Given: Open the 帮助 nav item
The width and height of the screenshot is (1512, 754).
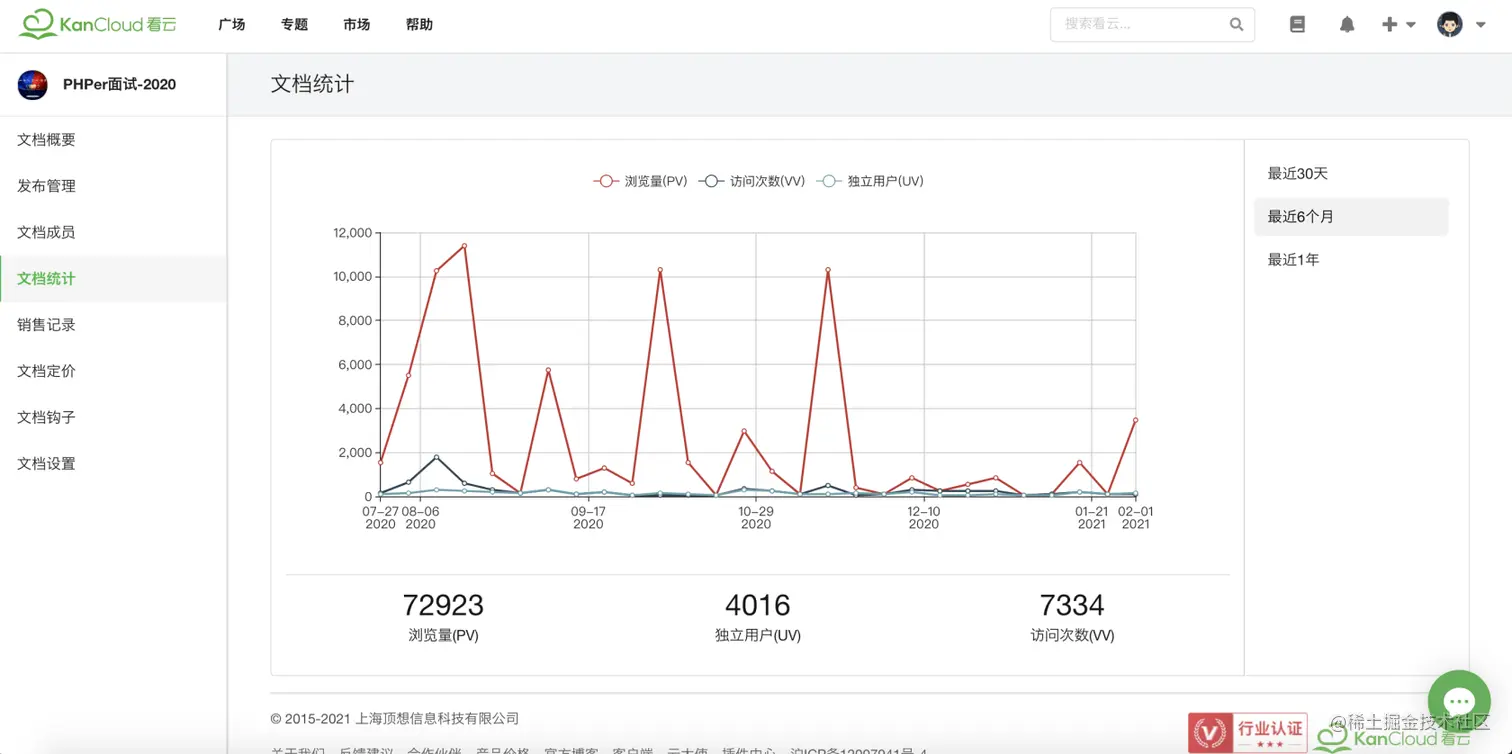Looking at the screenshot, I should [419, 24].
